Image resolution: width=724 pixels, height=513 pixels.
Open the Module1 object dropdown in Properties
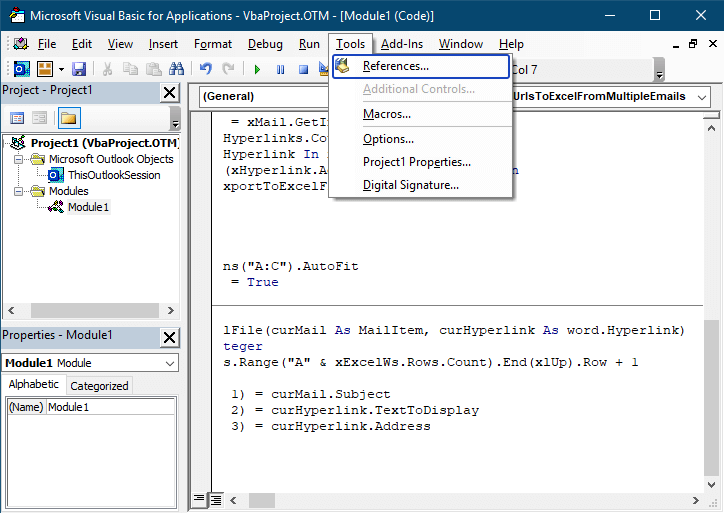pyautogui.click(x=170, y=363)
